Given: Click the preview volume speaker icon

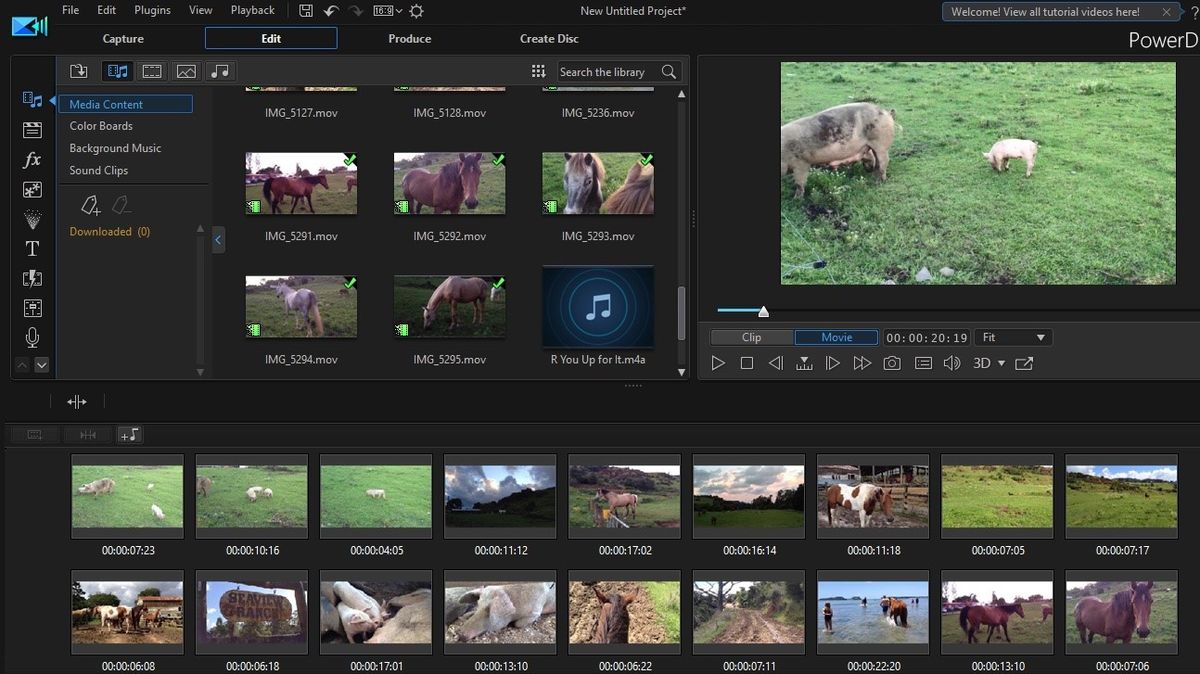Looking at the screenshot, I should [951, 364].
